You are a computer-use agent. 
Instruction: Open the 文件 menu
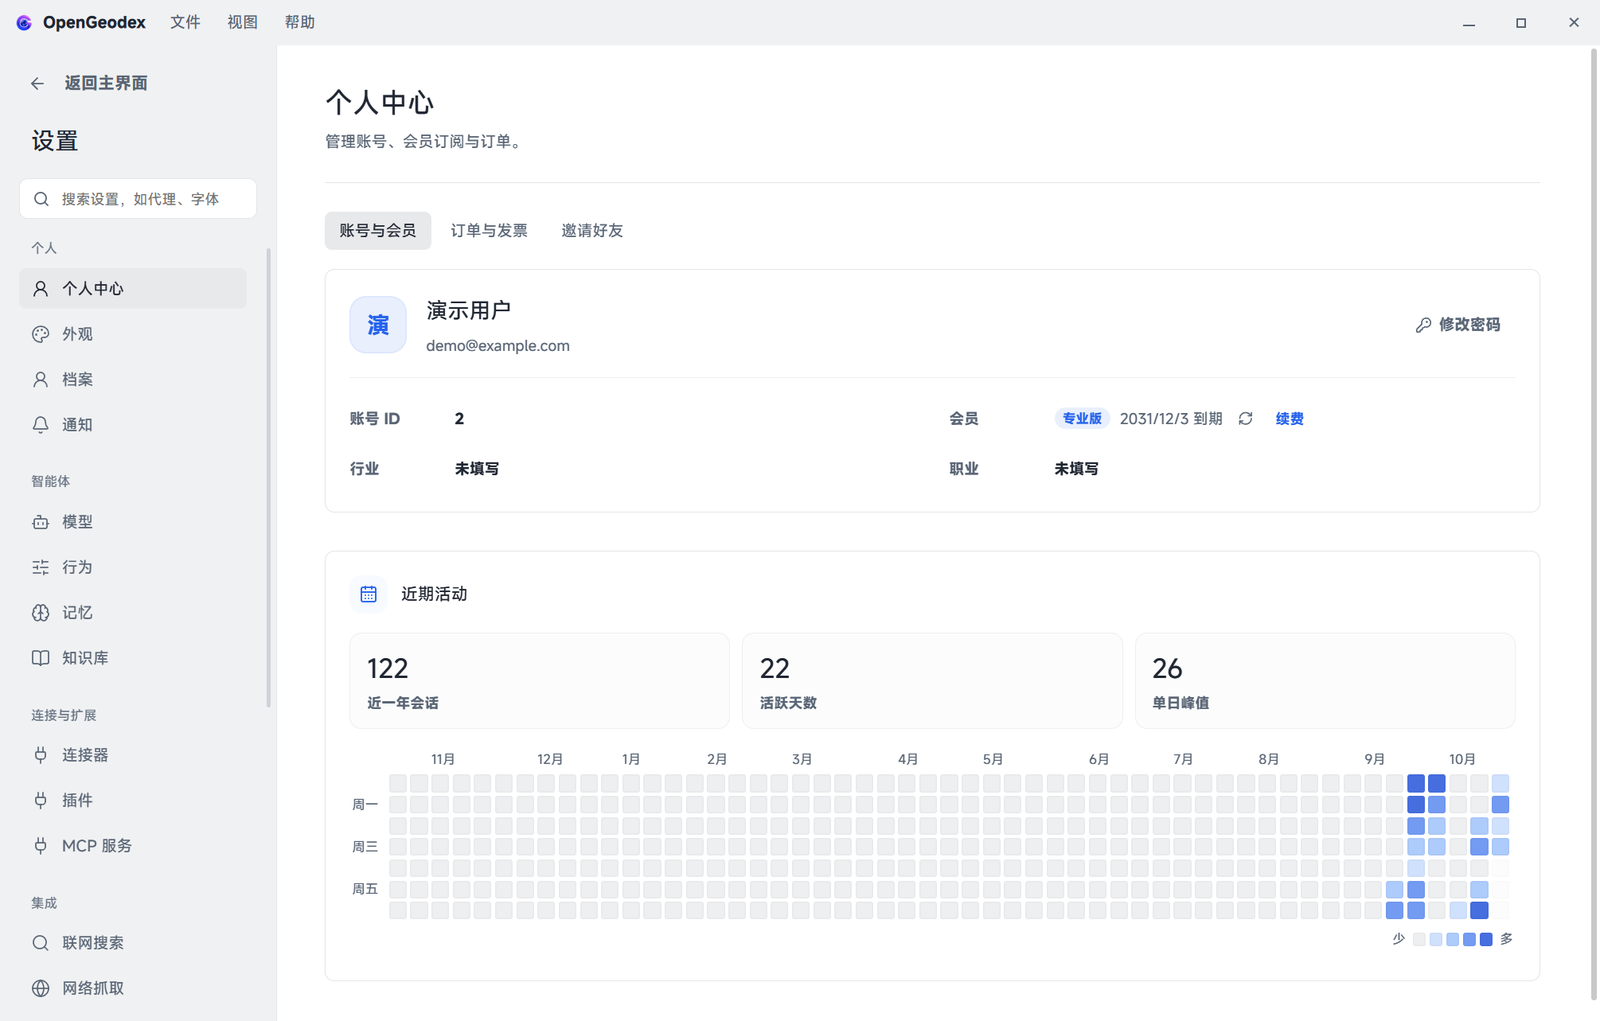[x=185, y=22]
